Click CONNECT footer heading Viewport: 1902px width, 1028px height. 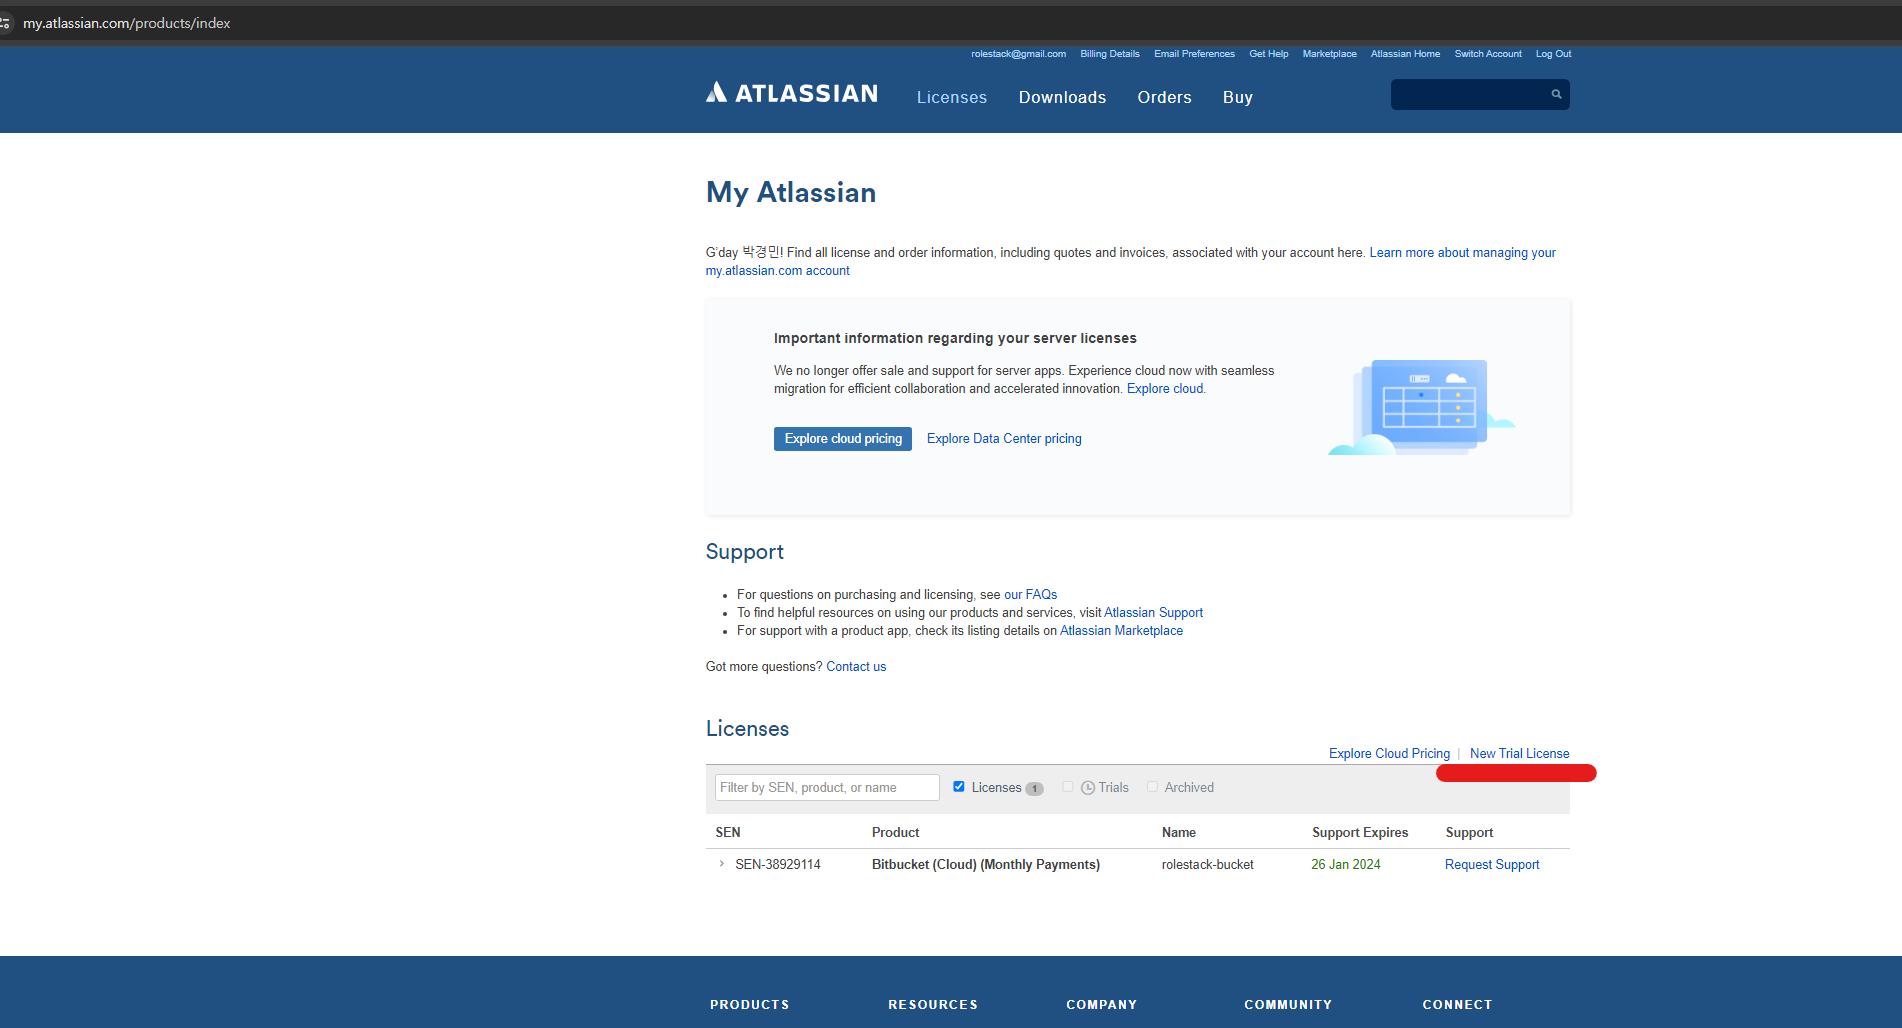pyautogui.click(x=1457, y=1005)
